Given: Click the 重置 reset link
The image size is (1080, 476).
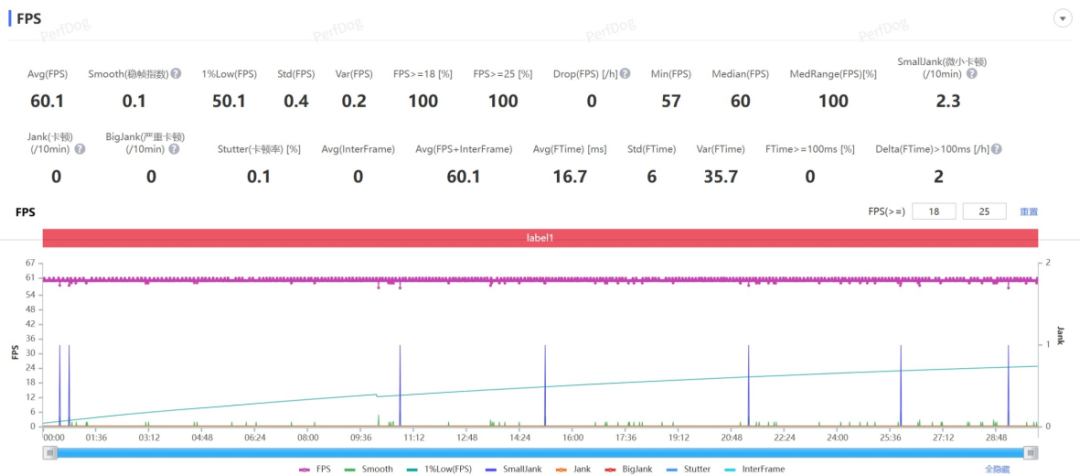Looking at the screenshot, I should coord(1028,211).
